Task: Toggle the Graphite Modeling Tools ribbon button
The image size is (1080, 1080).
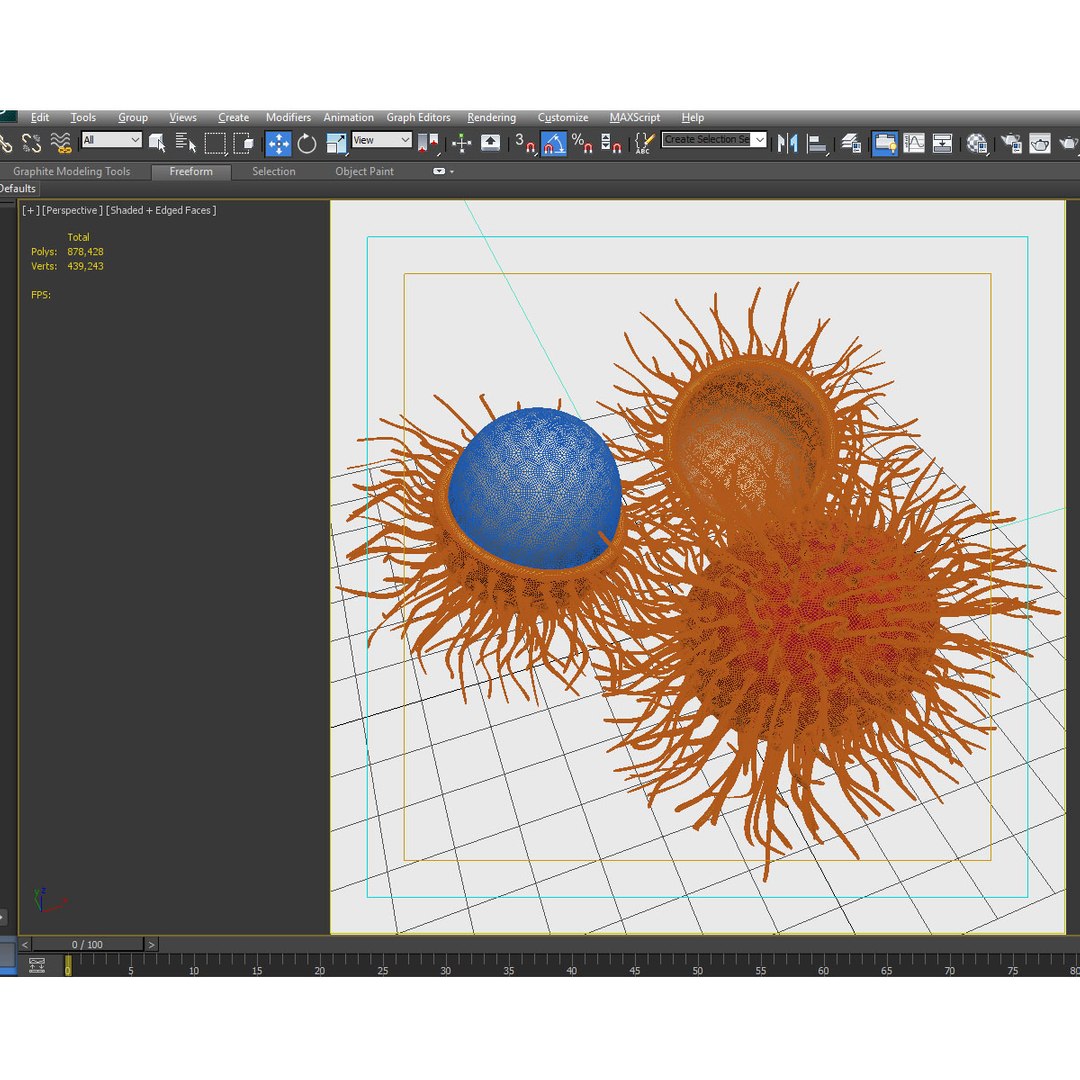Action: point(884,143)
